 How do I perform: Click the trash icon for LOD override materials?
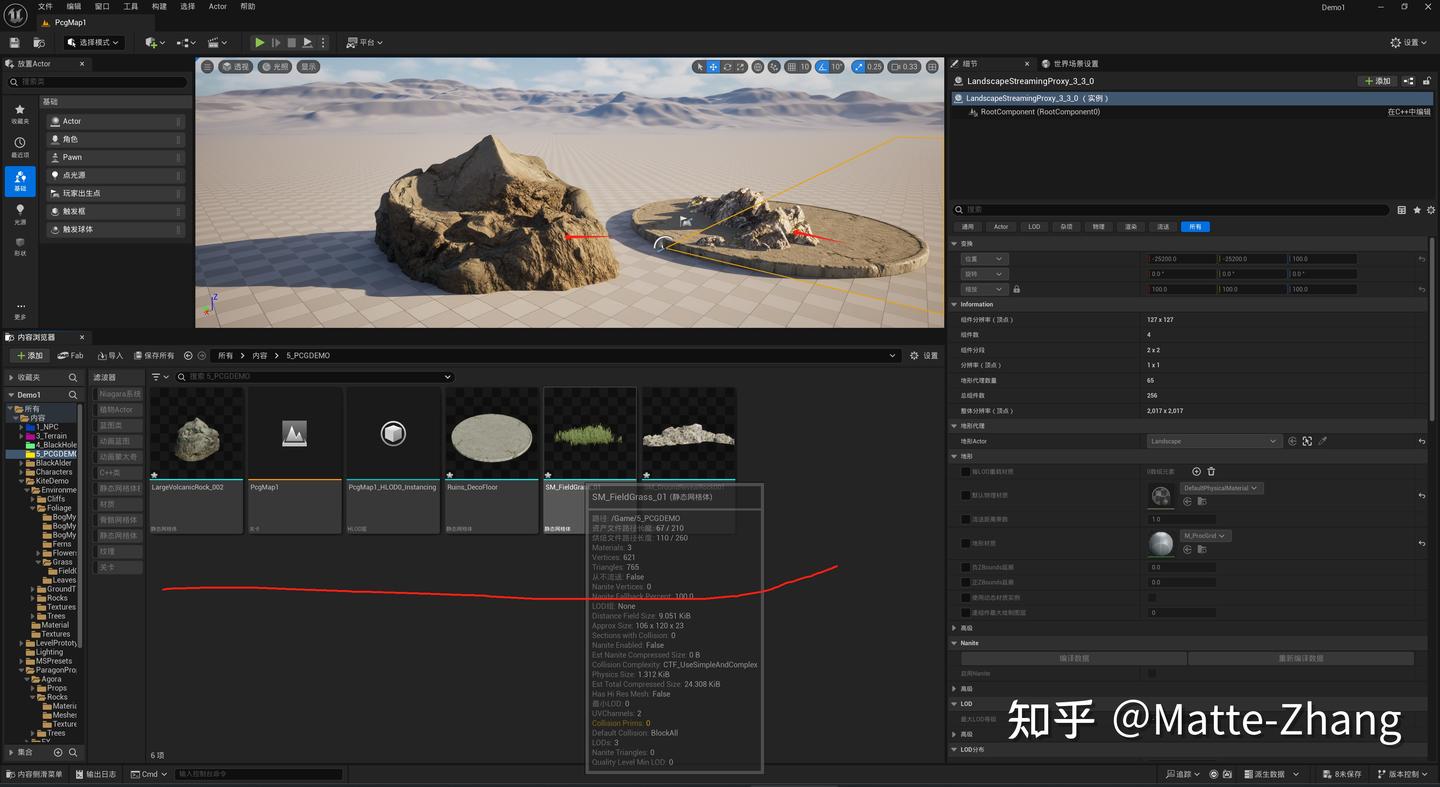tap(1211, 471)
